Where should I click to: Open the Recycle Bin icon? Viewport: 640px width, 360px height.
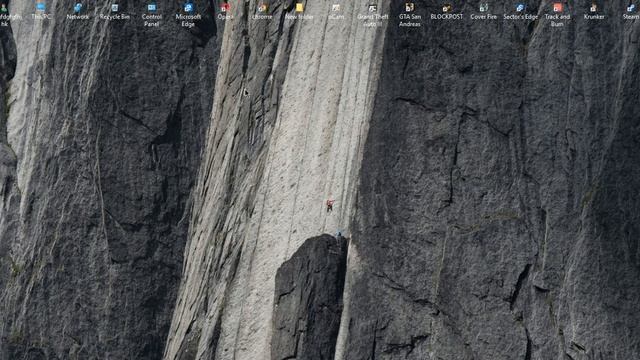pyautogui.click(x=115, y=11)
